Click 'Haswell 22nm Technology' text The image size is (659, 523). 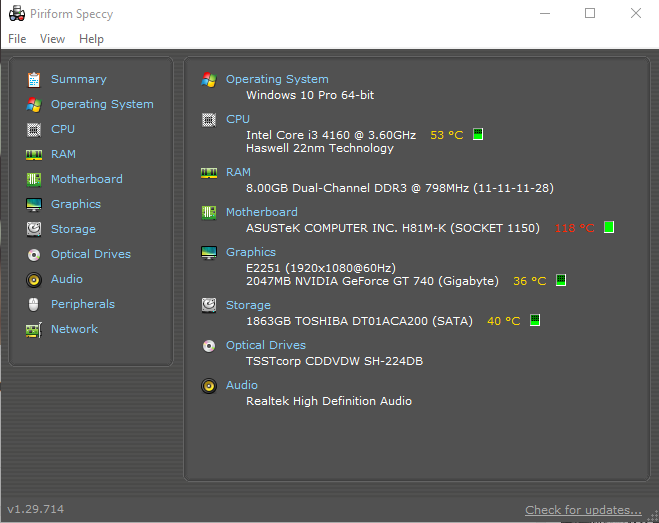320,148
